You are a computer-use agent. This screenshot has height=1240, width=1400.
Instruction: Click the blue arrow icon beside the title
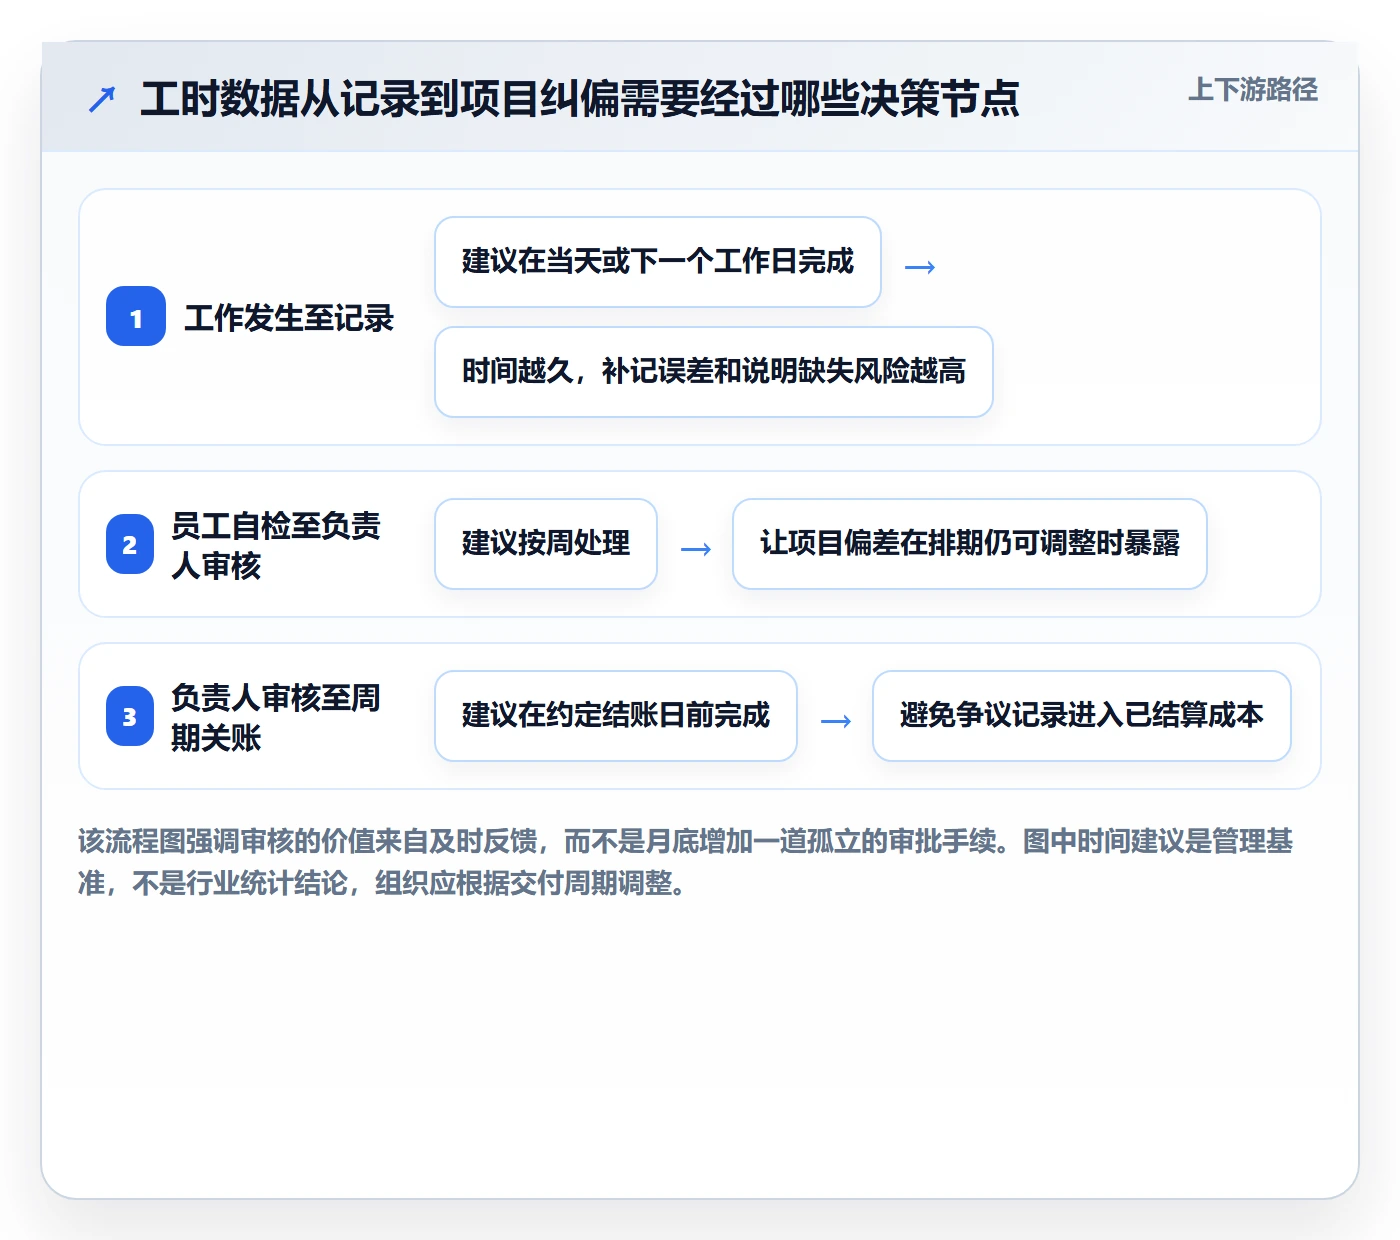coord(102,99)
